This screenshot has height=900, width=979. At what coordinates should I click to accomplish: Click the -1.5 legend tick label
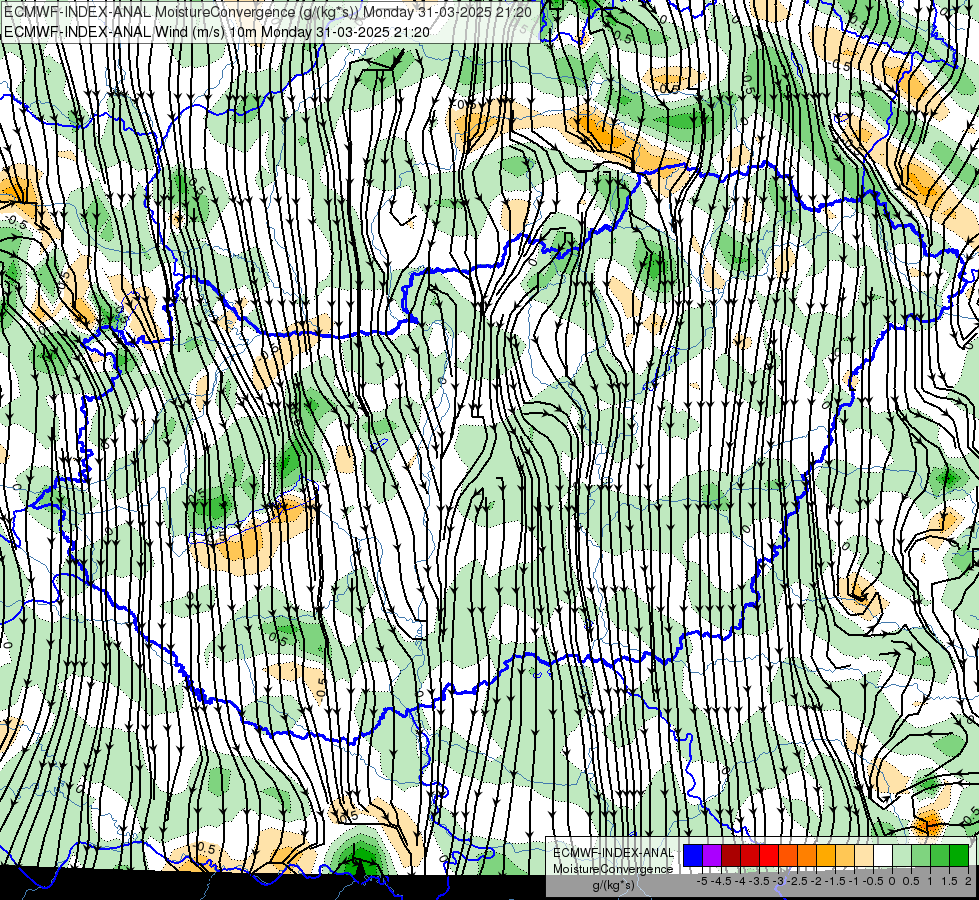[835, 881]
